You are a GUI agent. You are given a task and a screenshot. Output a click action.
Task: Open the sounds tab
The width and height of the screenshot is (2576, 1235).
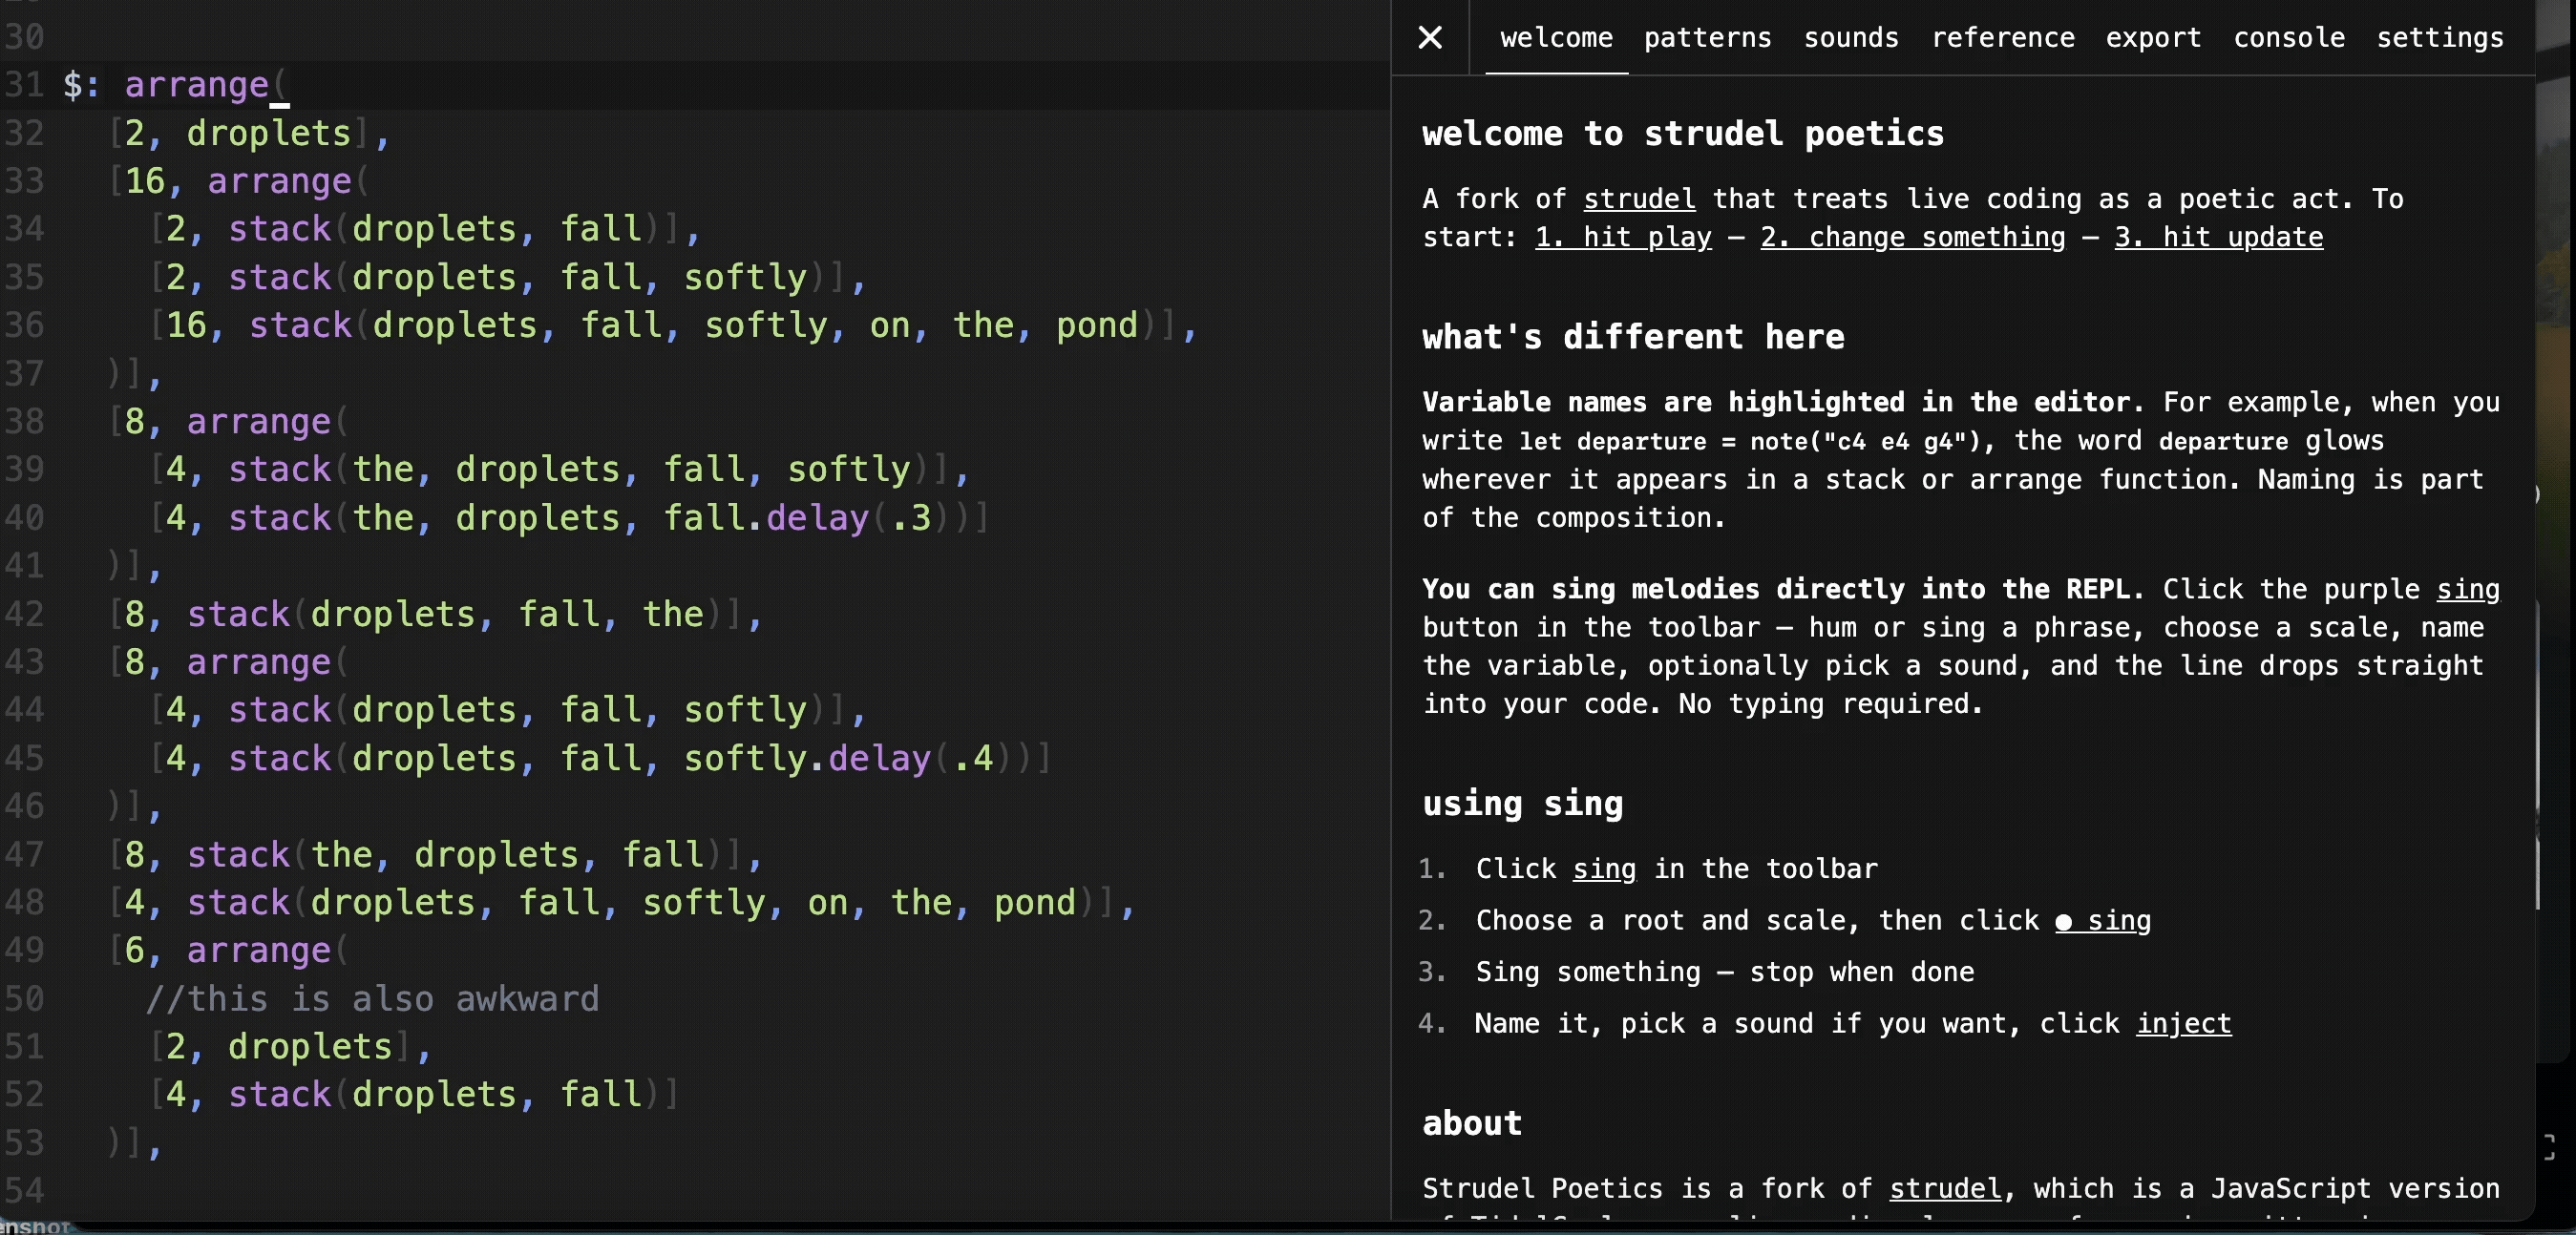click(x=1851, y=38)
